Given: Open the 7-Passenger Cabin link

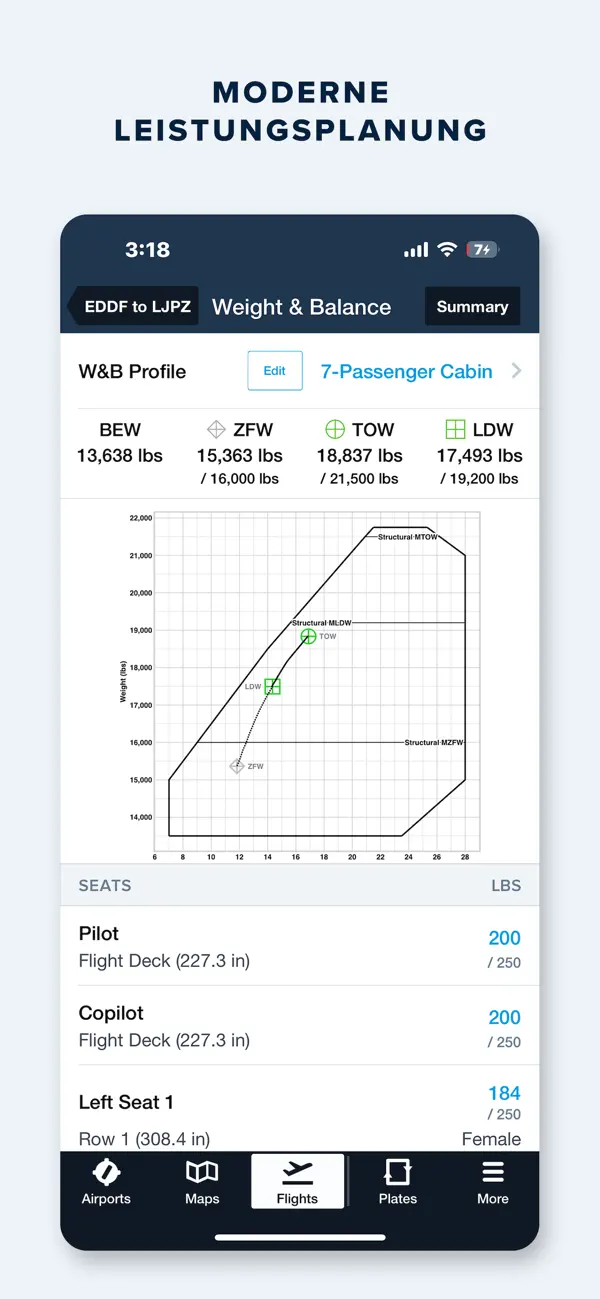Looking at the screenshot, I should pyautogui.click(x=406, y=371).
